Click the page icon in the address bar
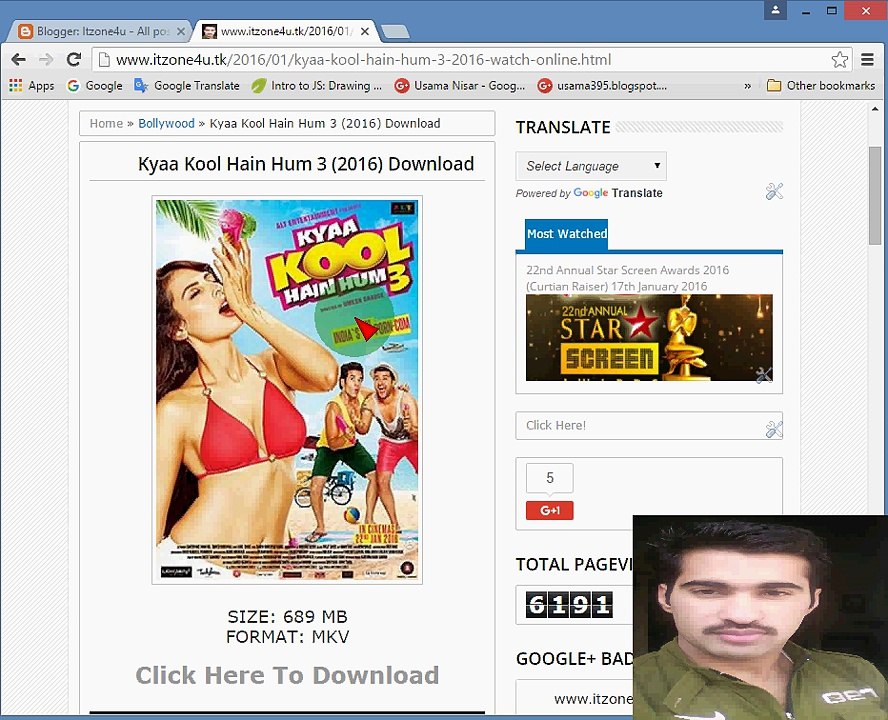 [x=103, y=59]
